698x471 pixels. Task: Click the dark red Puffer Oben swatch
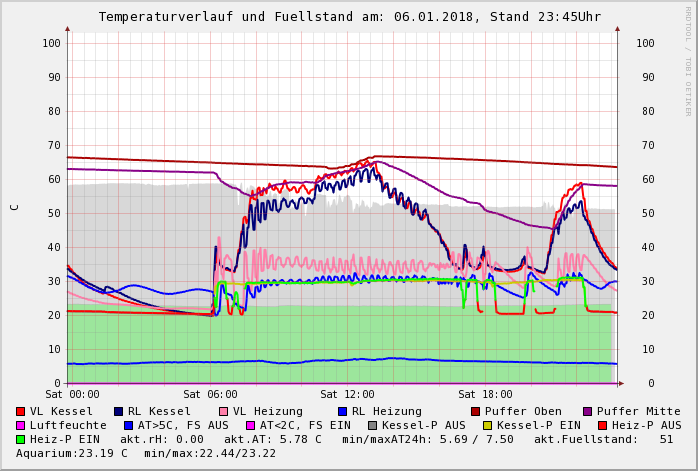tap(476, 411)
